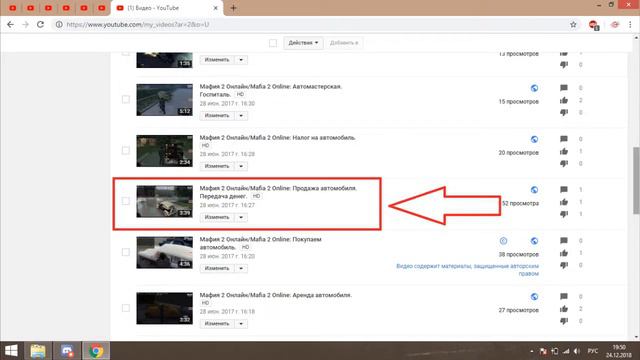Click the Добавить в button
This screenshot has width=640, height=360.
point(344,43)
